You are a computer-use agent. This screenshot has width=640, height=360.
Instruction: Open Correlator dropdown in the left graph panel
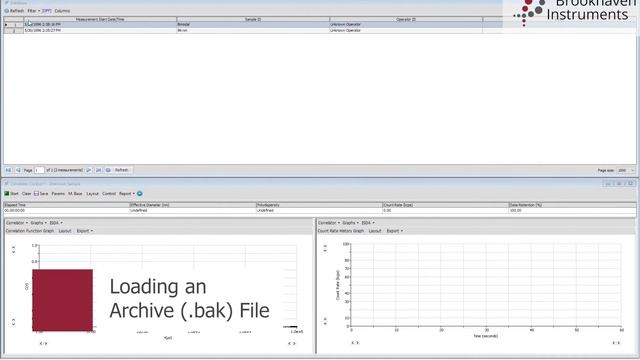(x=17, y=223)
